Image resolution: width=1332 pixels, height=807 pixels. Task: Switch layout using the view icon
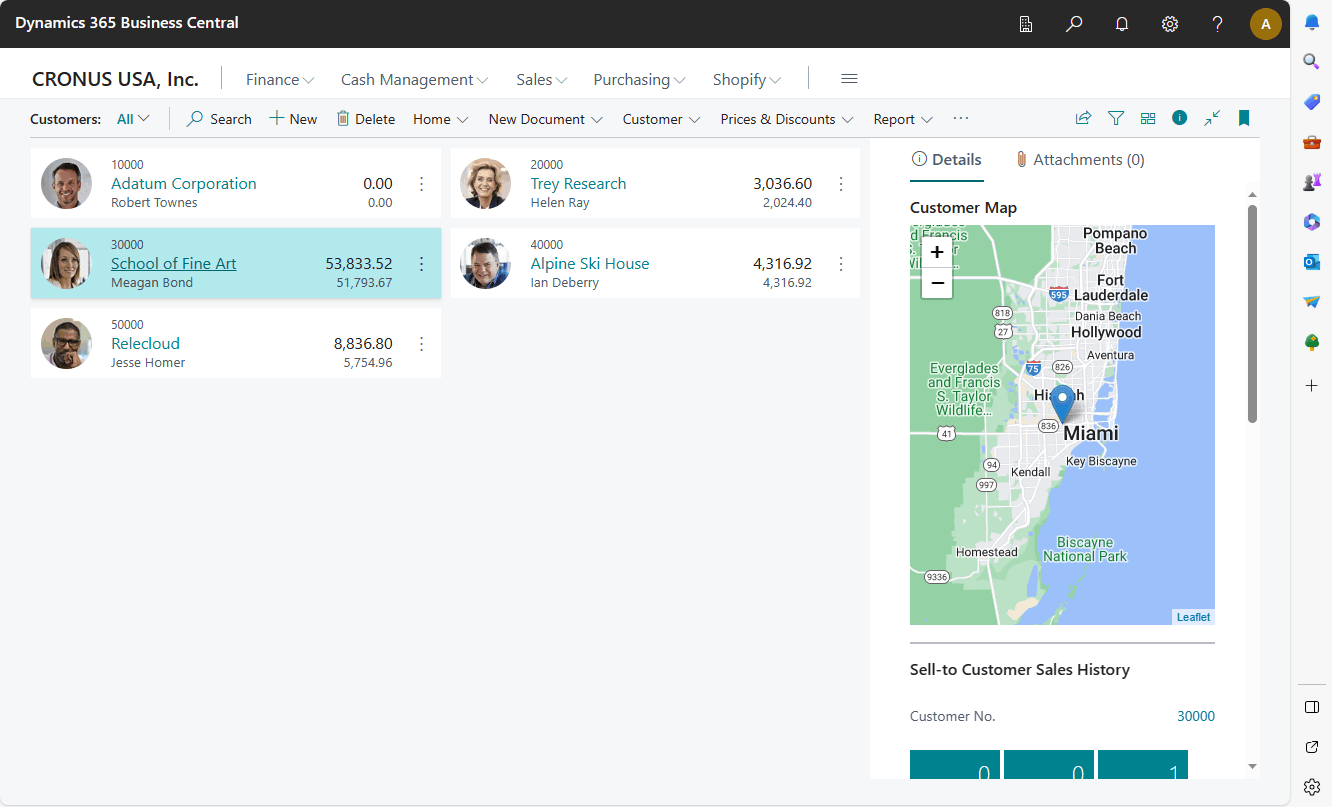(x=1148, y=118)
